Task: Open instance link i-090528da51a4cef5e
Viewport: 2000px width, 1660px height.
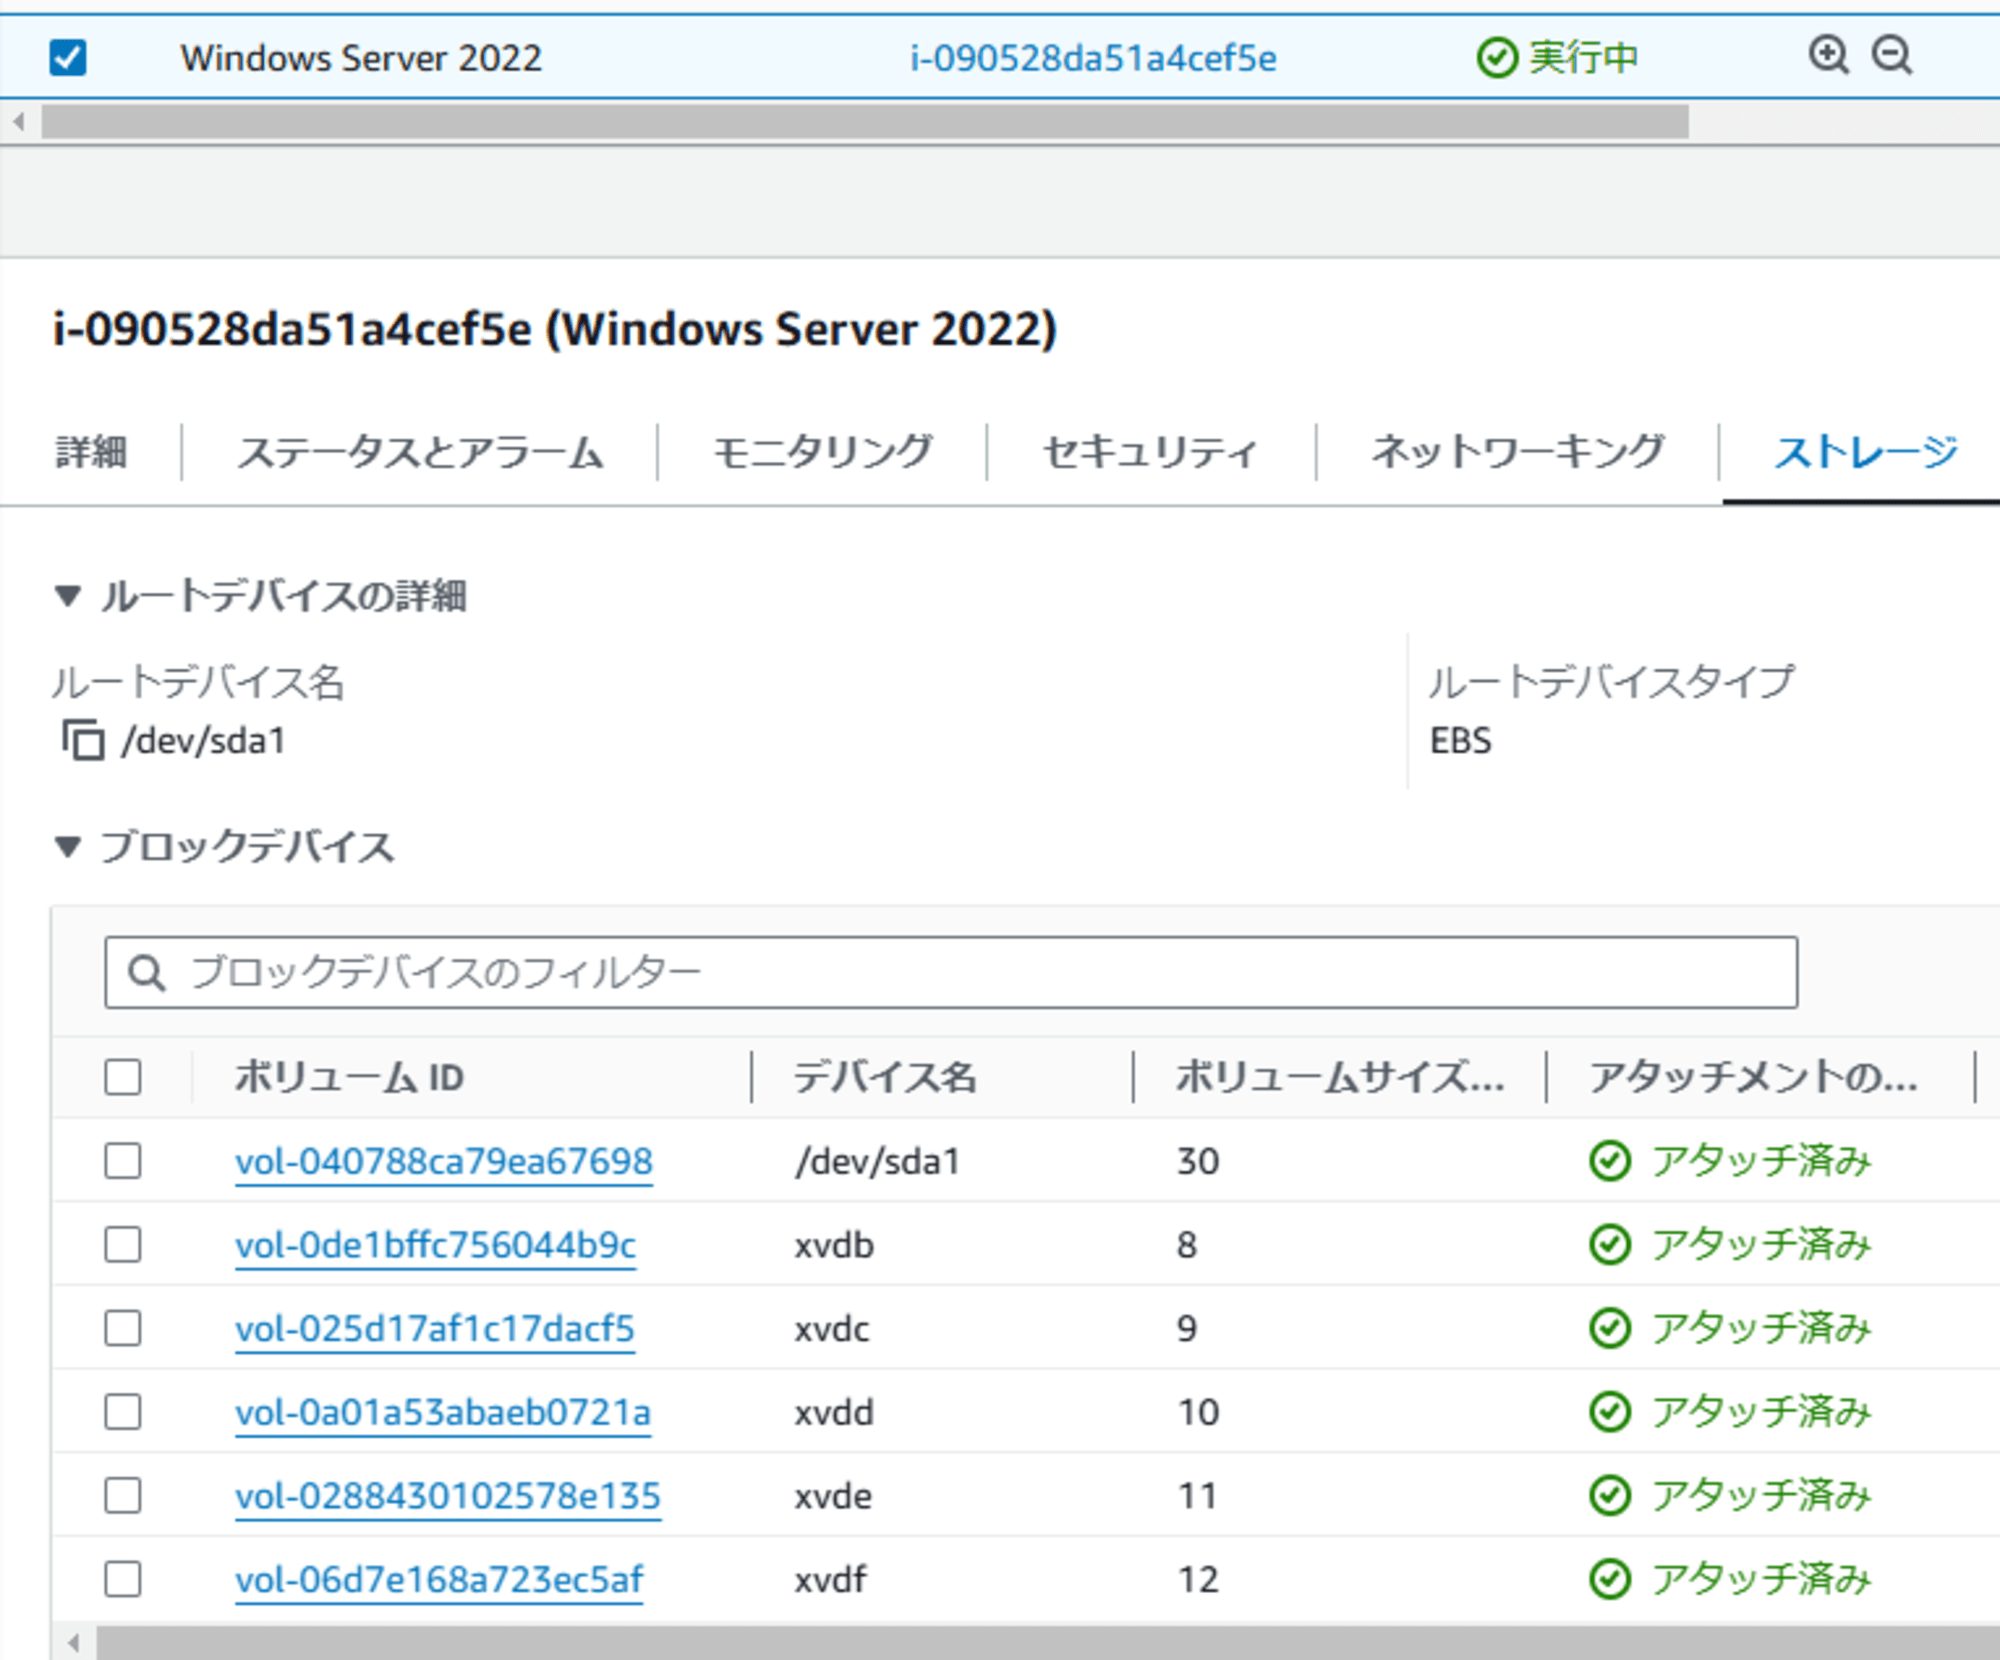Action: 1093,58
